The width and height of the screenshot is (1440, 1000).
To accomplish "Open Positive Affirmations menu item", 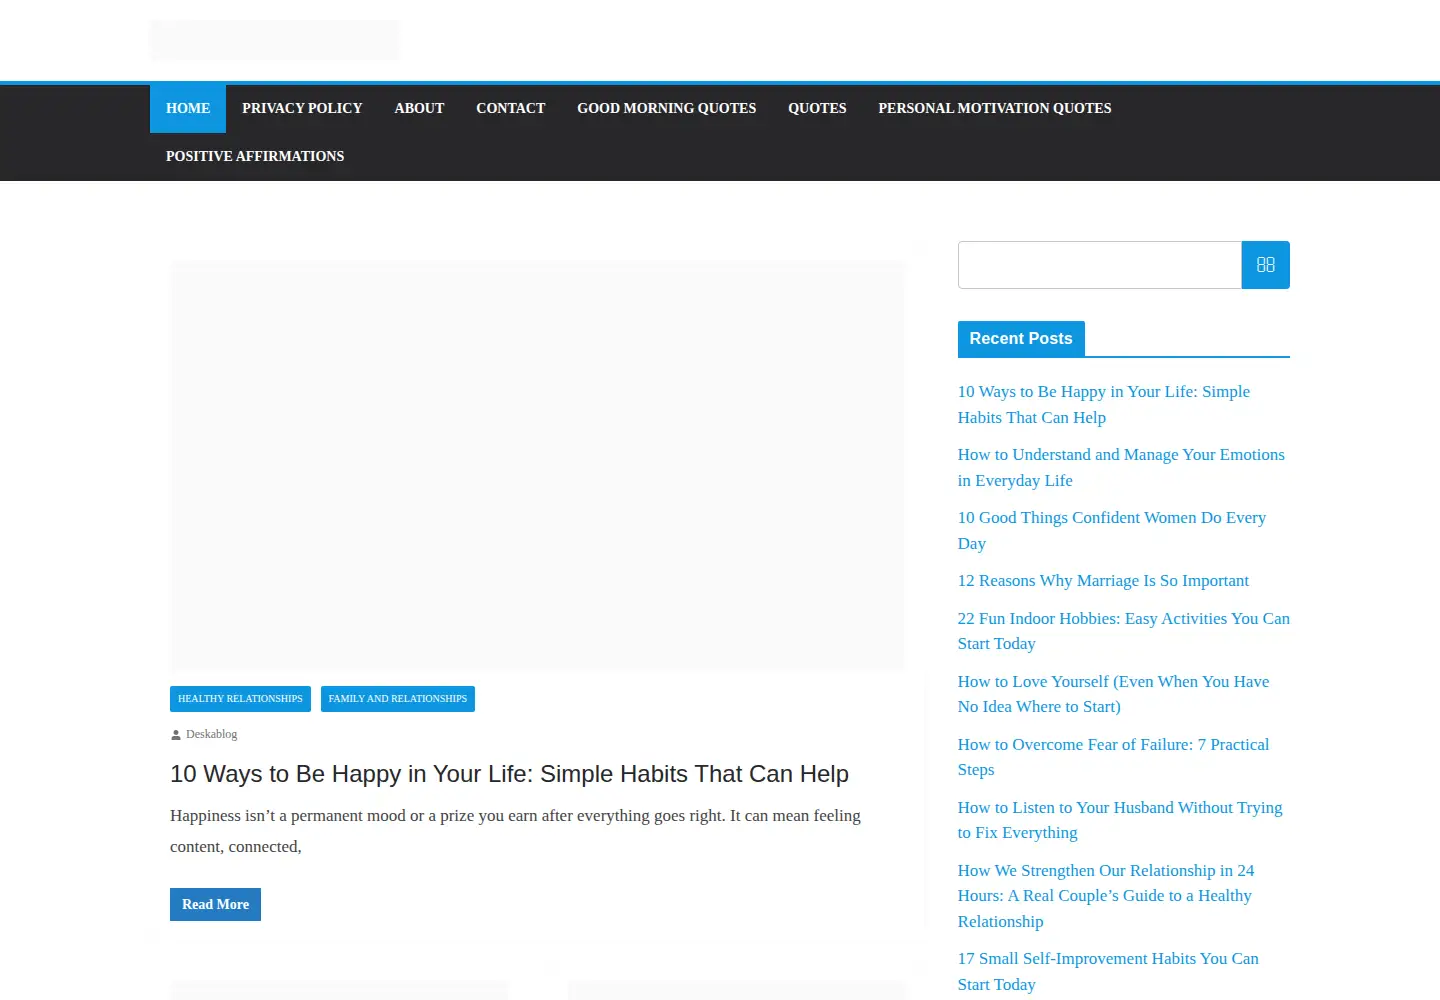I will pyautogui.click(x=255, y=156).
